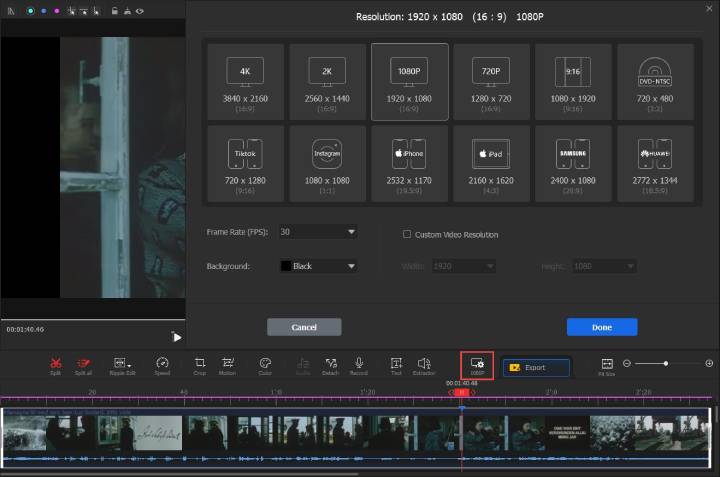The width and height of the screenshot is (720, 477).
Task: Open the Text tool
Action: click(396, 364)
